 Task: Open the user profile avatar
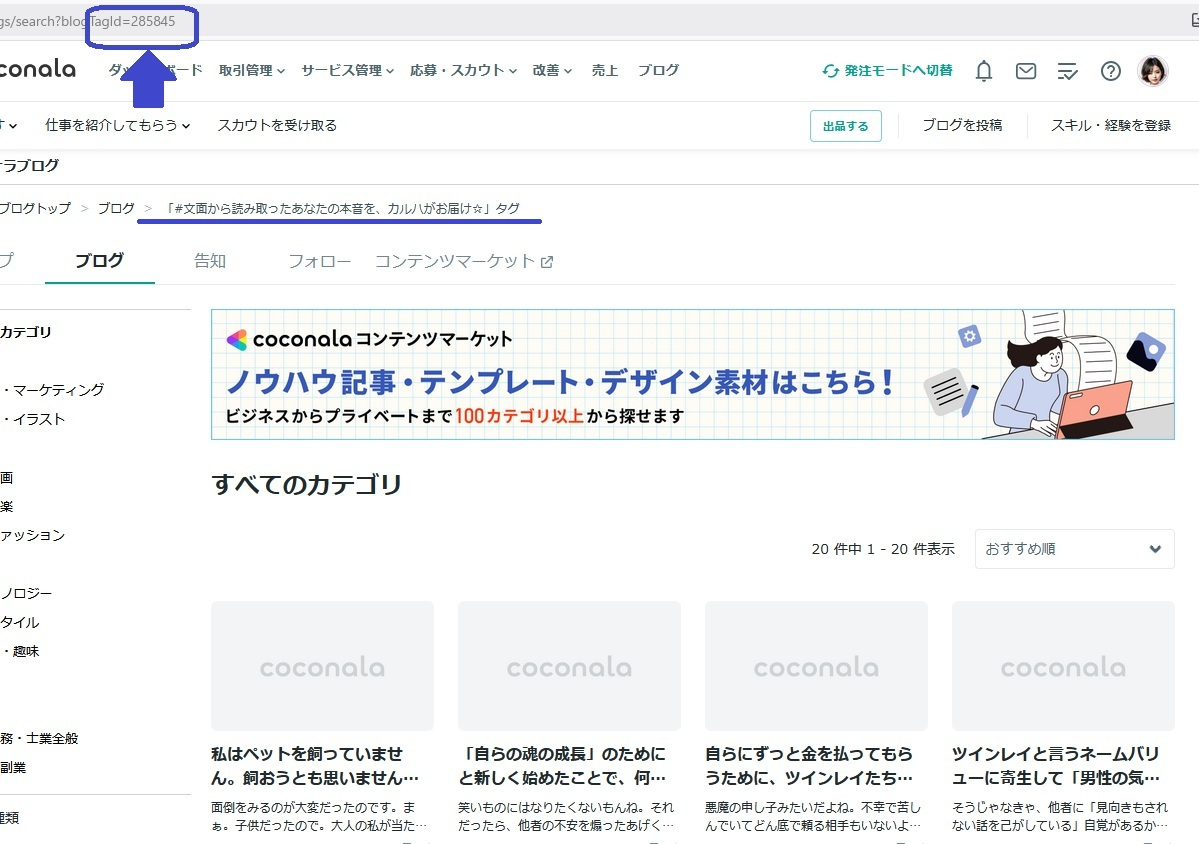[x=1153, y=71]
